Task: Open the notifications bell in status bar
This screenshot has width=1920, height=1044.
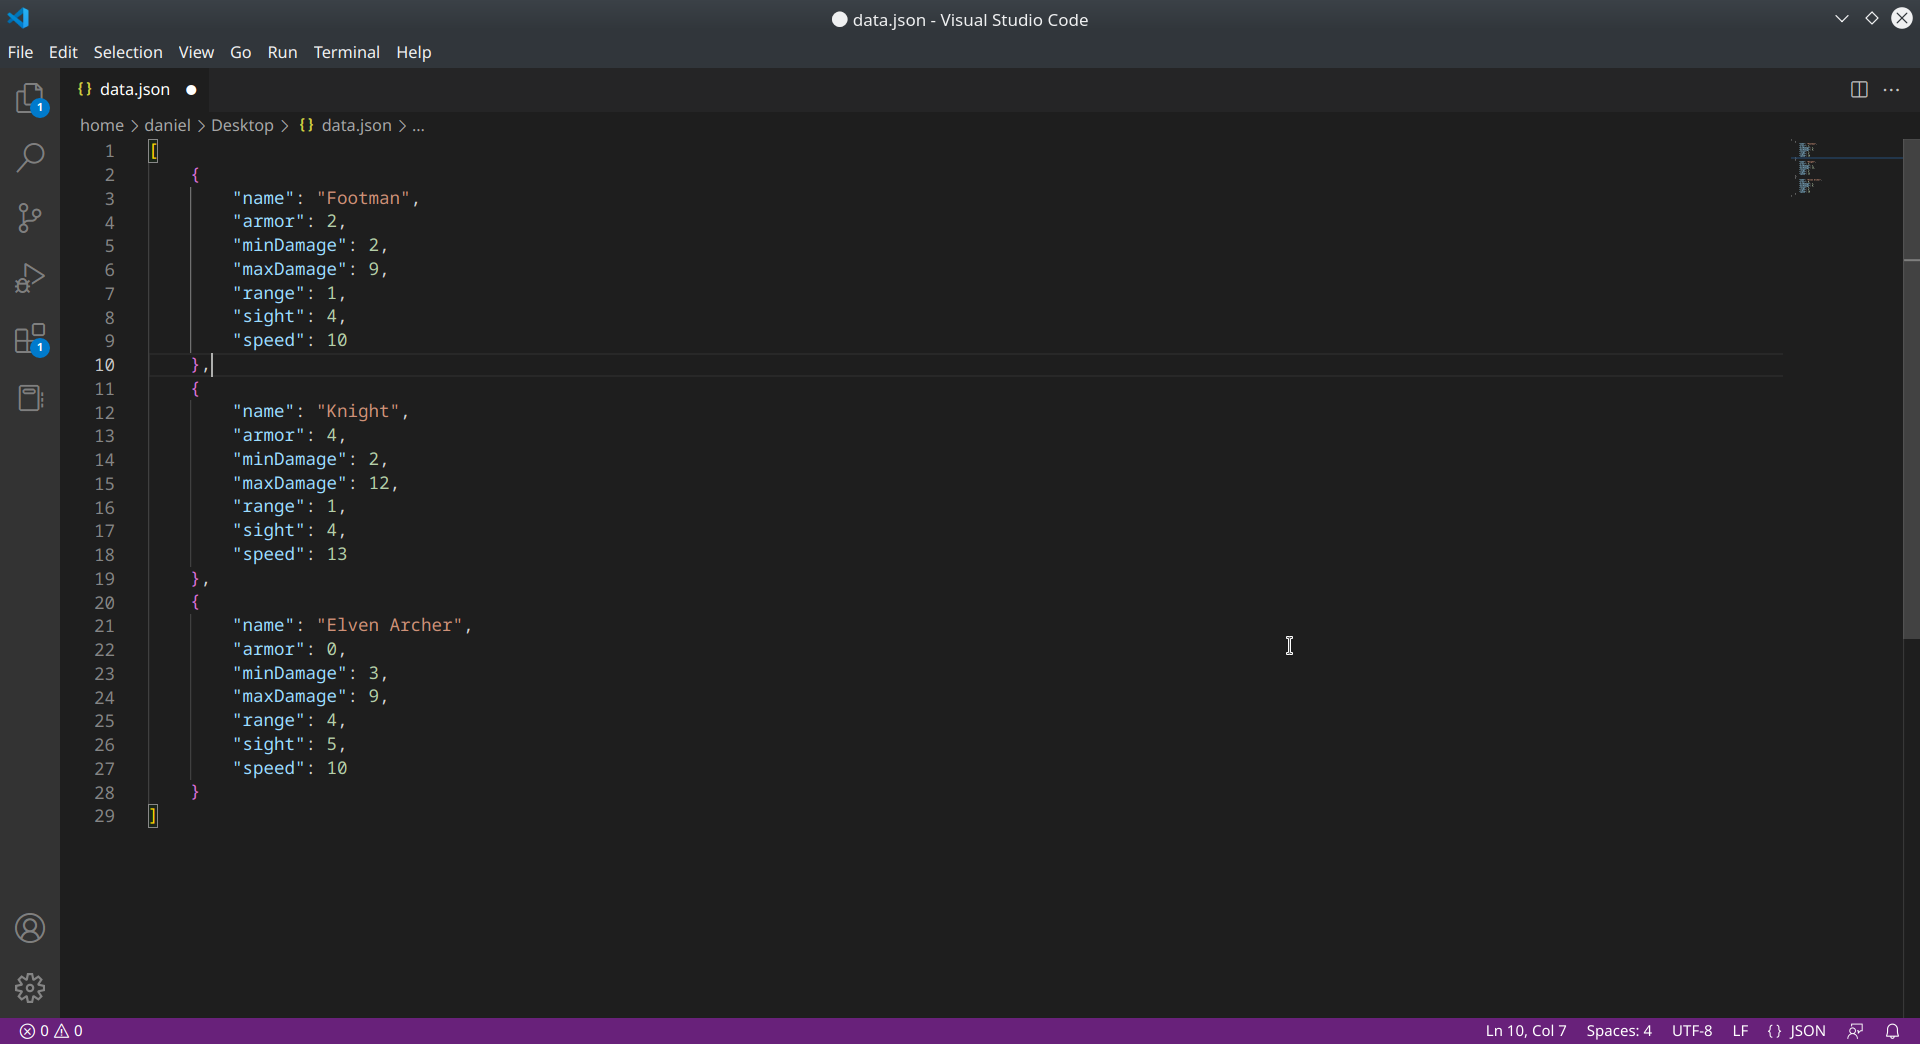Action: 1892,1031
